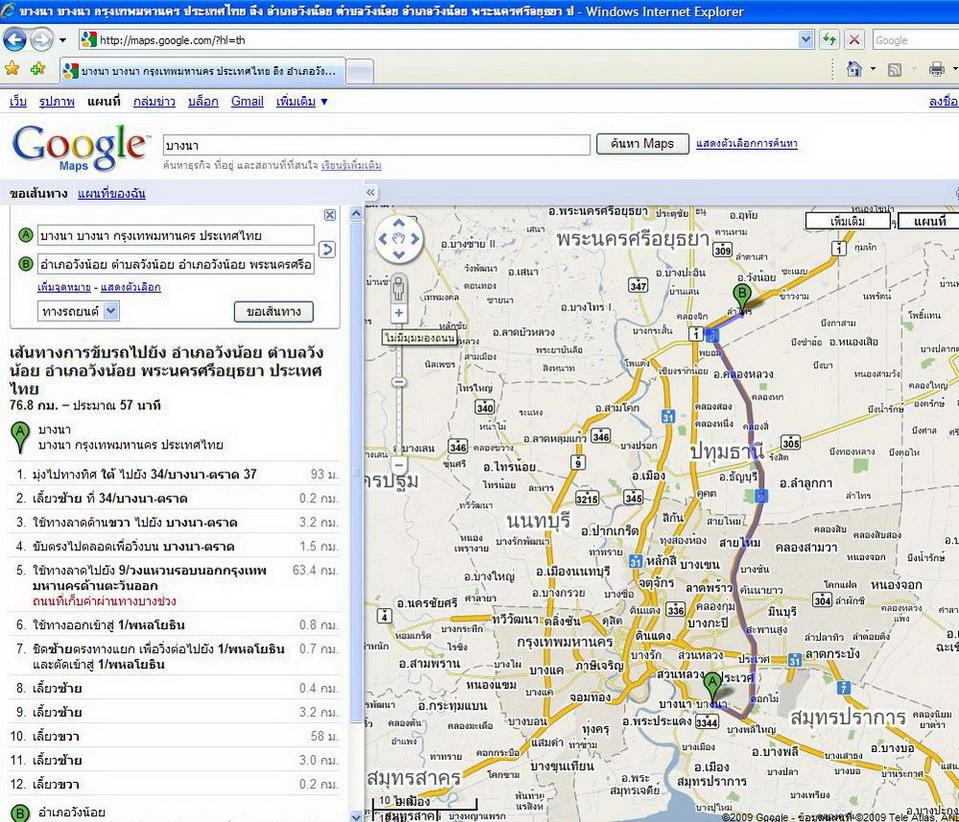The width and height of the screenshot is (959, 822).
Task: Open the รูปภาพ link
Action: point(56,102)
